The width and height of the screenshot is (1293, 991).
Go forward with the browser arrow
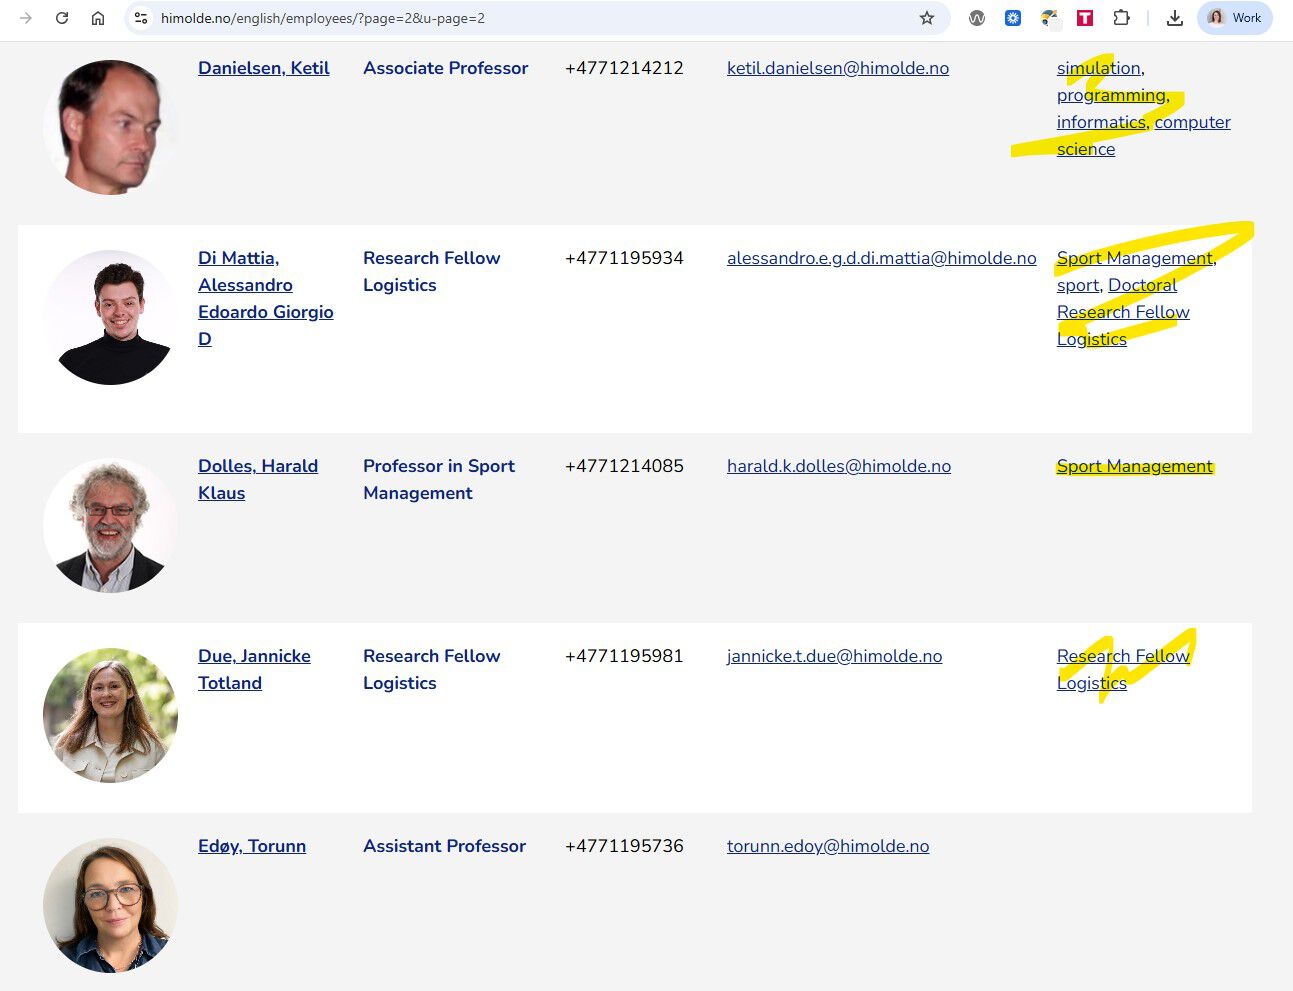[x=26, y=18]
